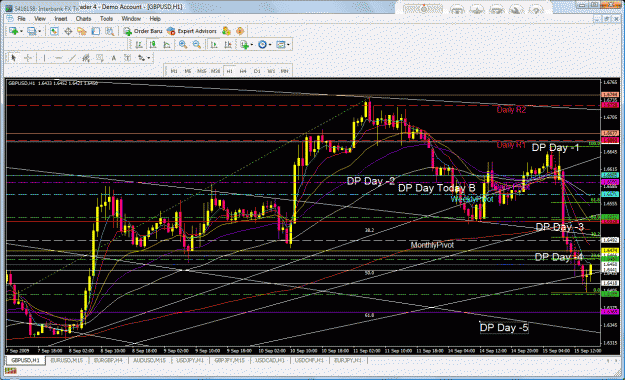Screen dimensions: 625x380
Task: Select the vertical line tool
Action: tap(44, 58)
